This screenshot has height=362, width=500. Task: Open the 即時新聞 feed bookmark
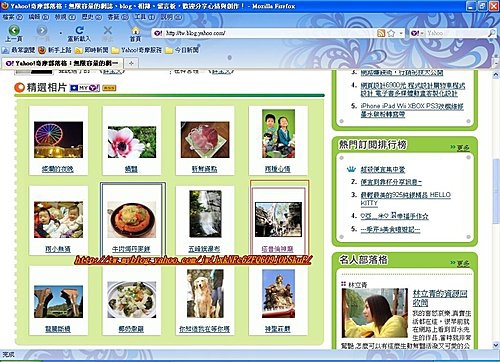(92, 50)
